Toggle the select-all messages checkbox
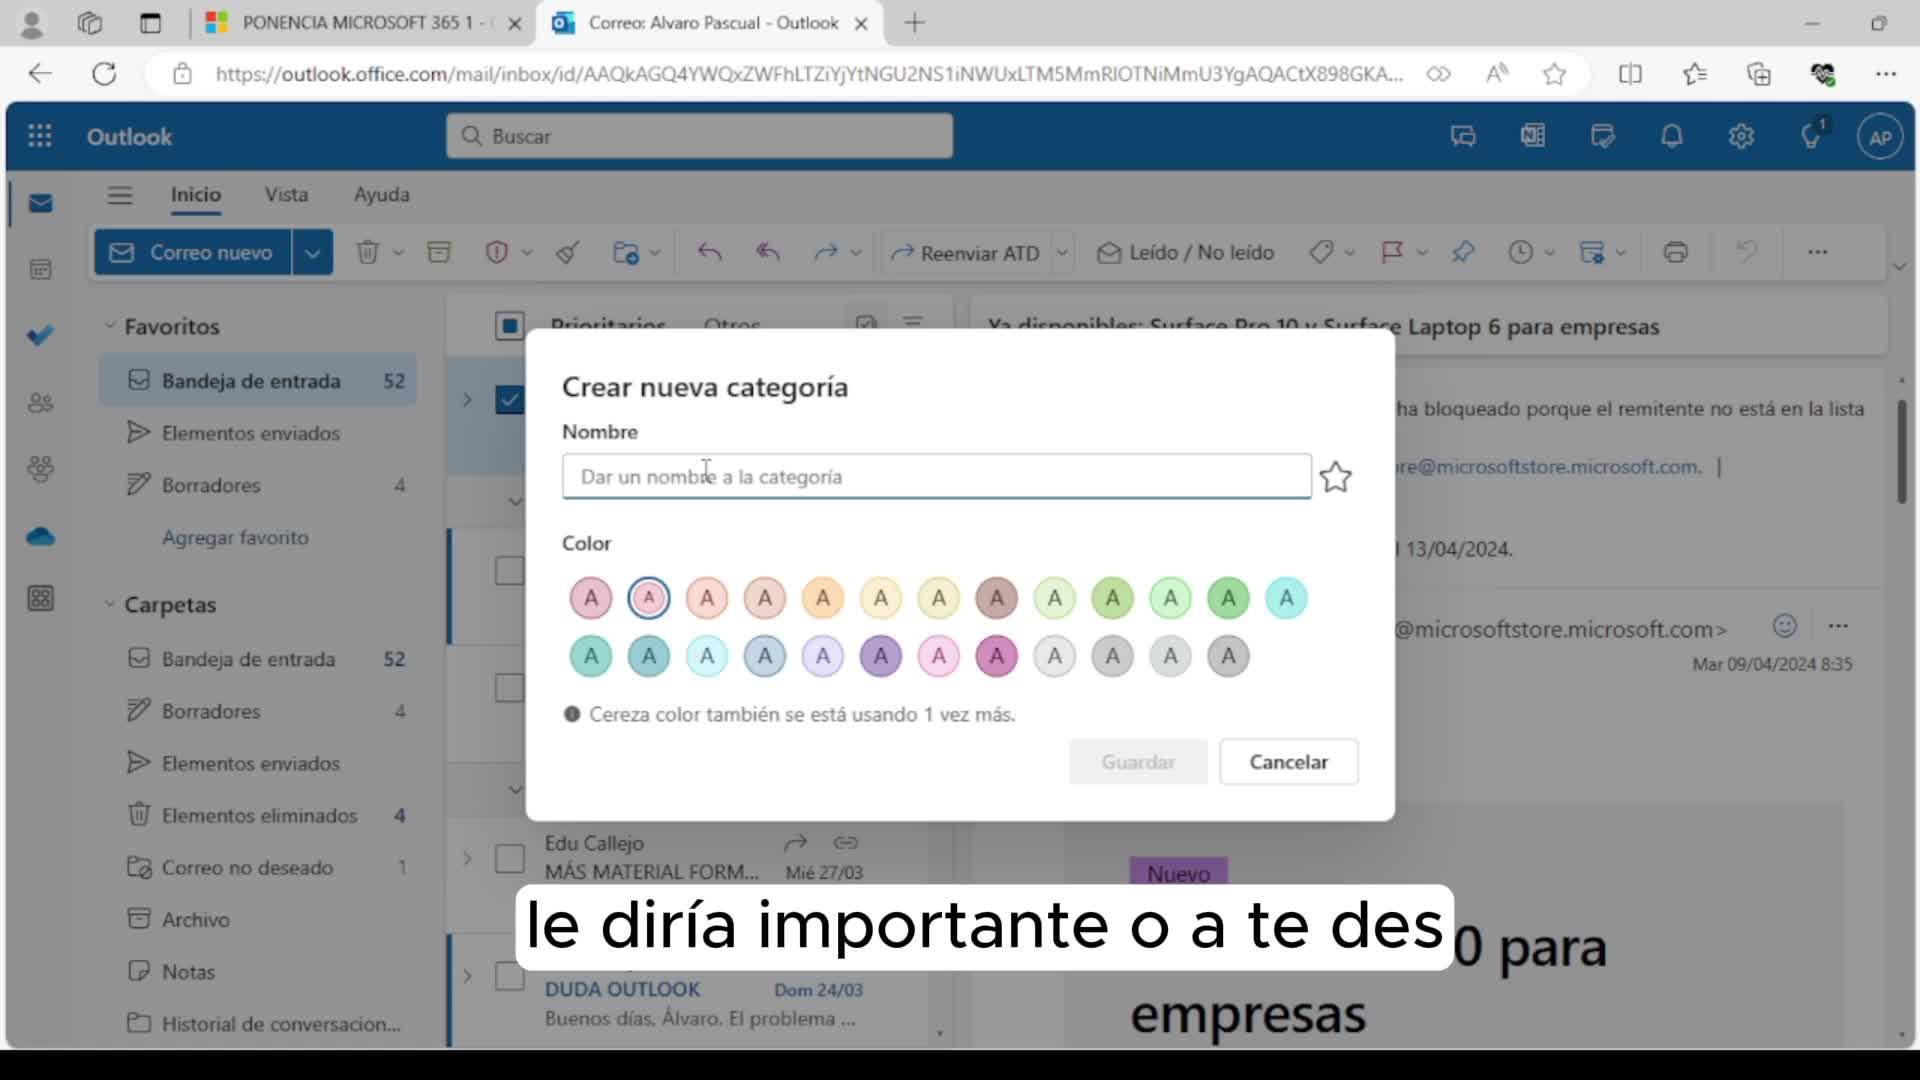Screen dimensions: 1920x1080 click(509, 326)
